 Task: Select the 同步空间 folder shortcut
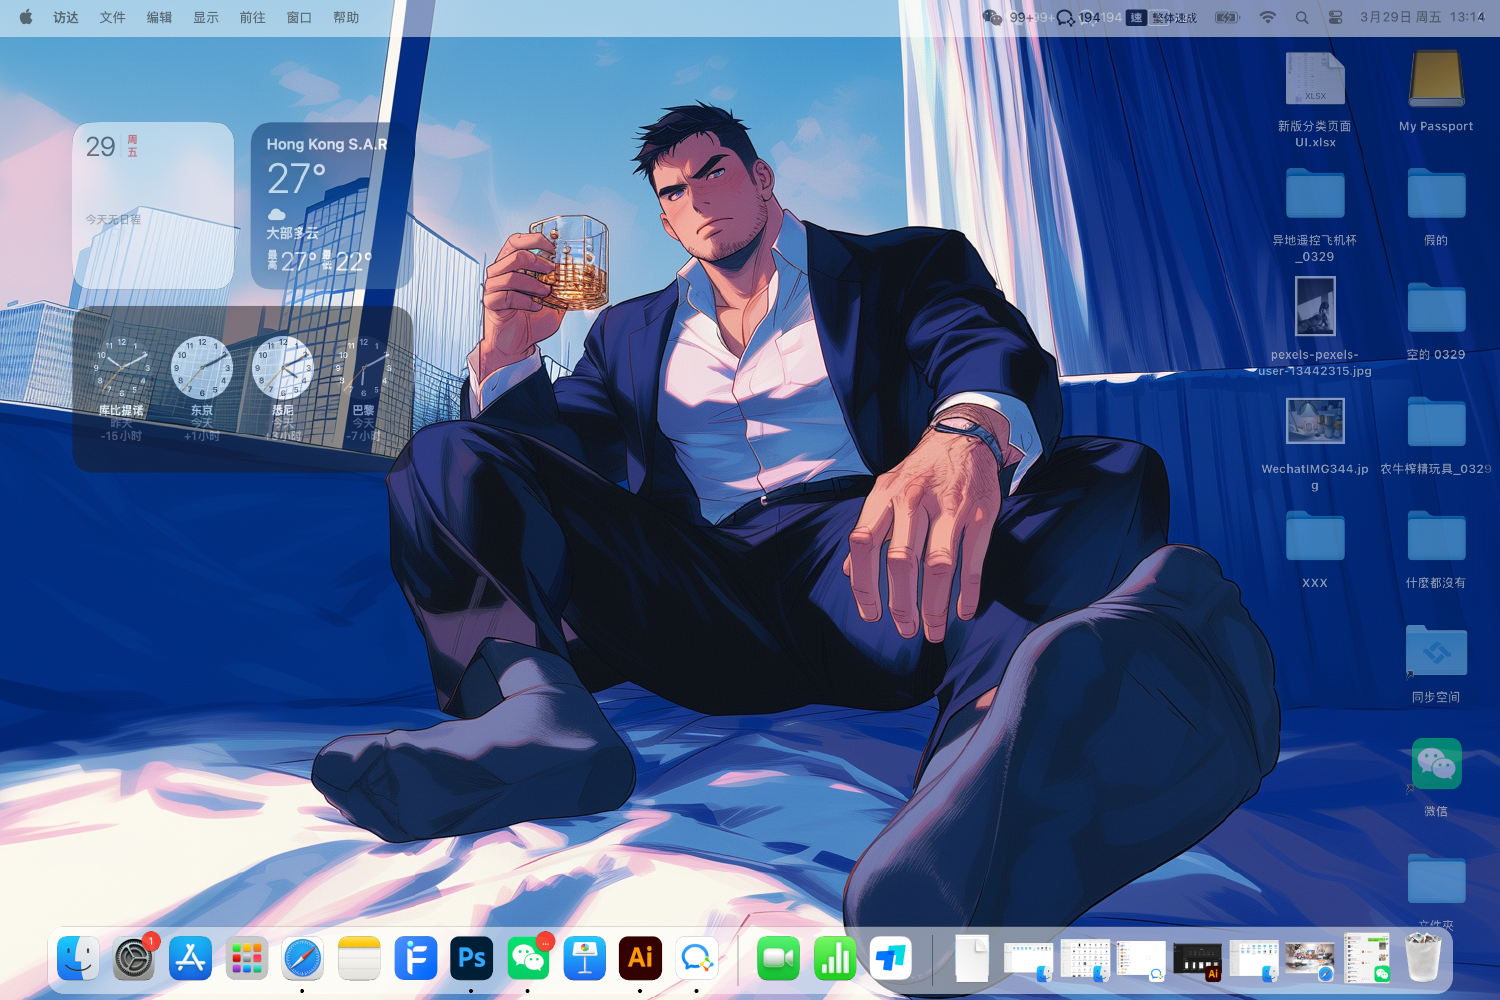1436,663
